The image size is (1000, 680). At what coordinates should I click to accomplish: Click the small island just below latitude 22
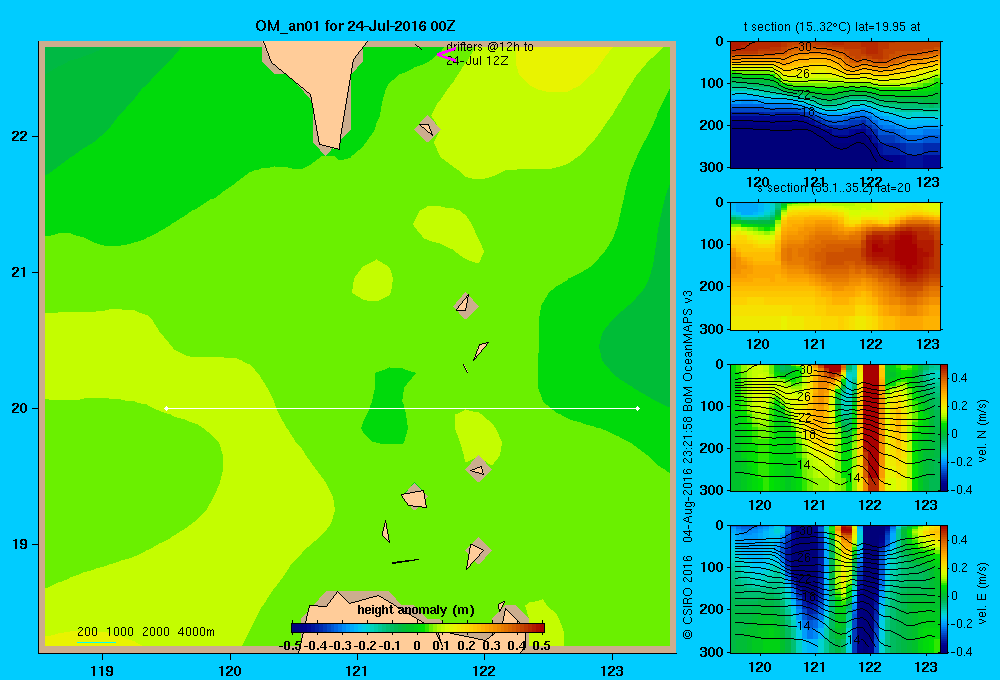[x=427, y=129]
